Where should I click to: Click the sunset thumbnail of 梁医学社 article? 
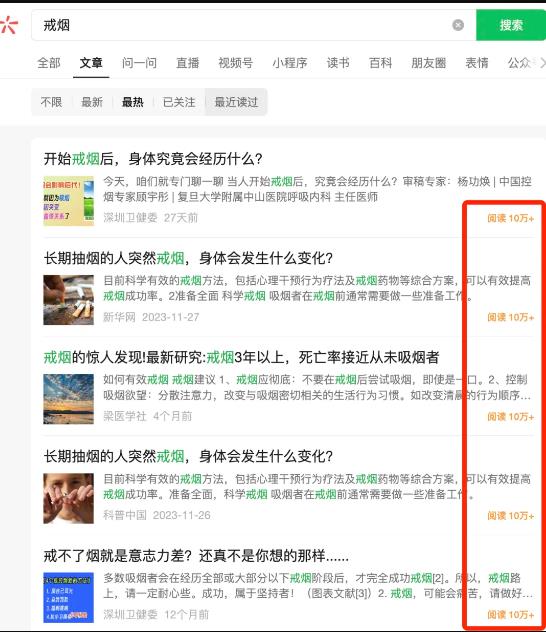click(x=69, y=399)
